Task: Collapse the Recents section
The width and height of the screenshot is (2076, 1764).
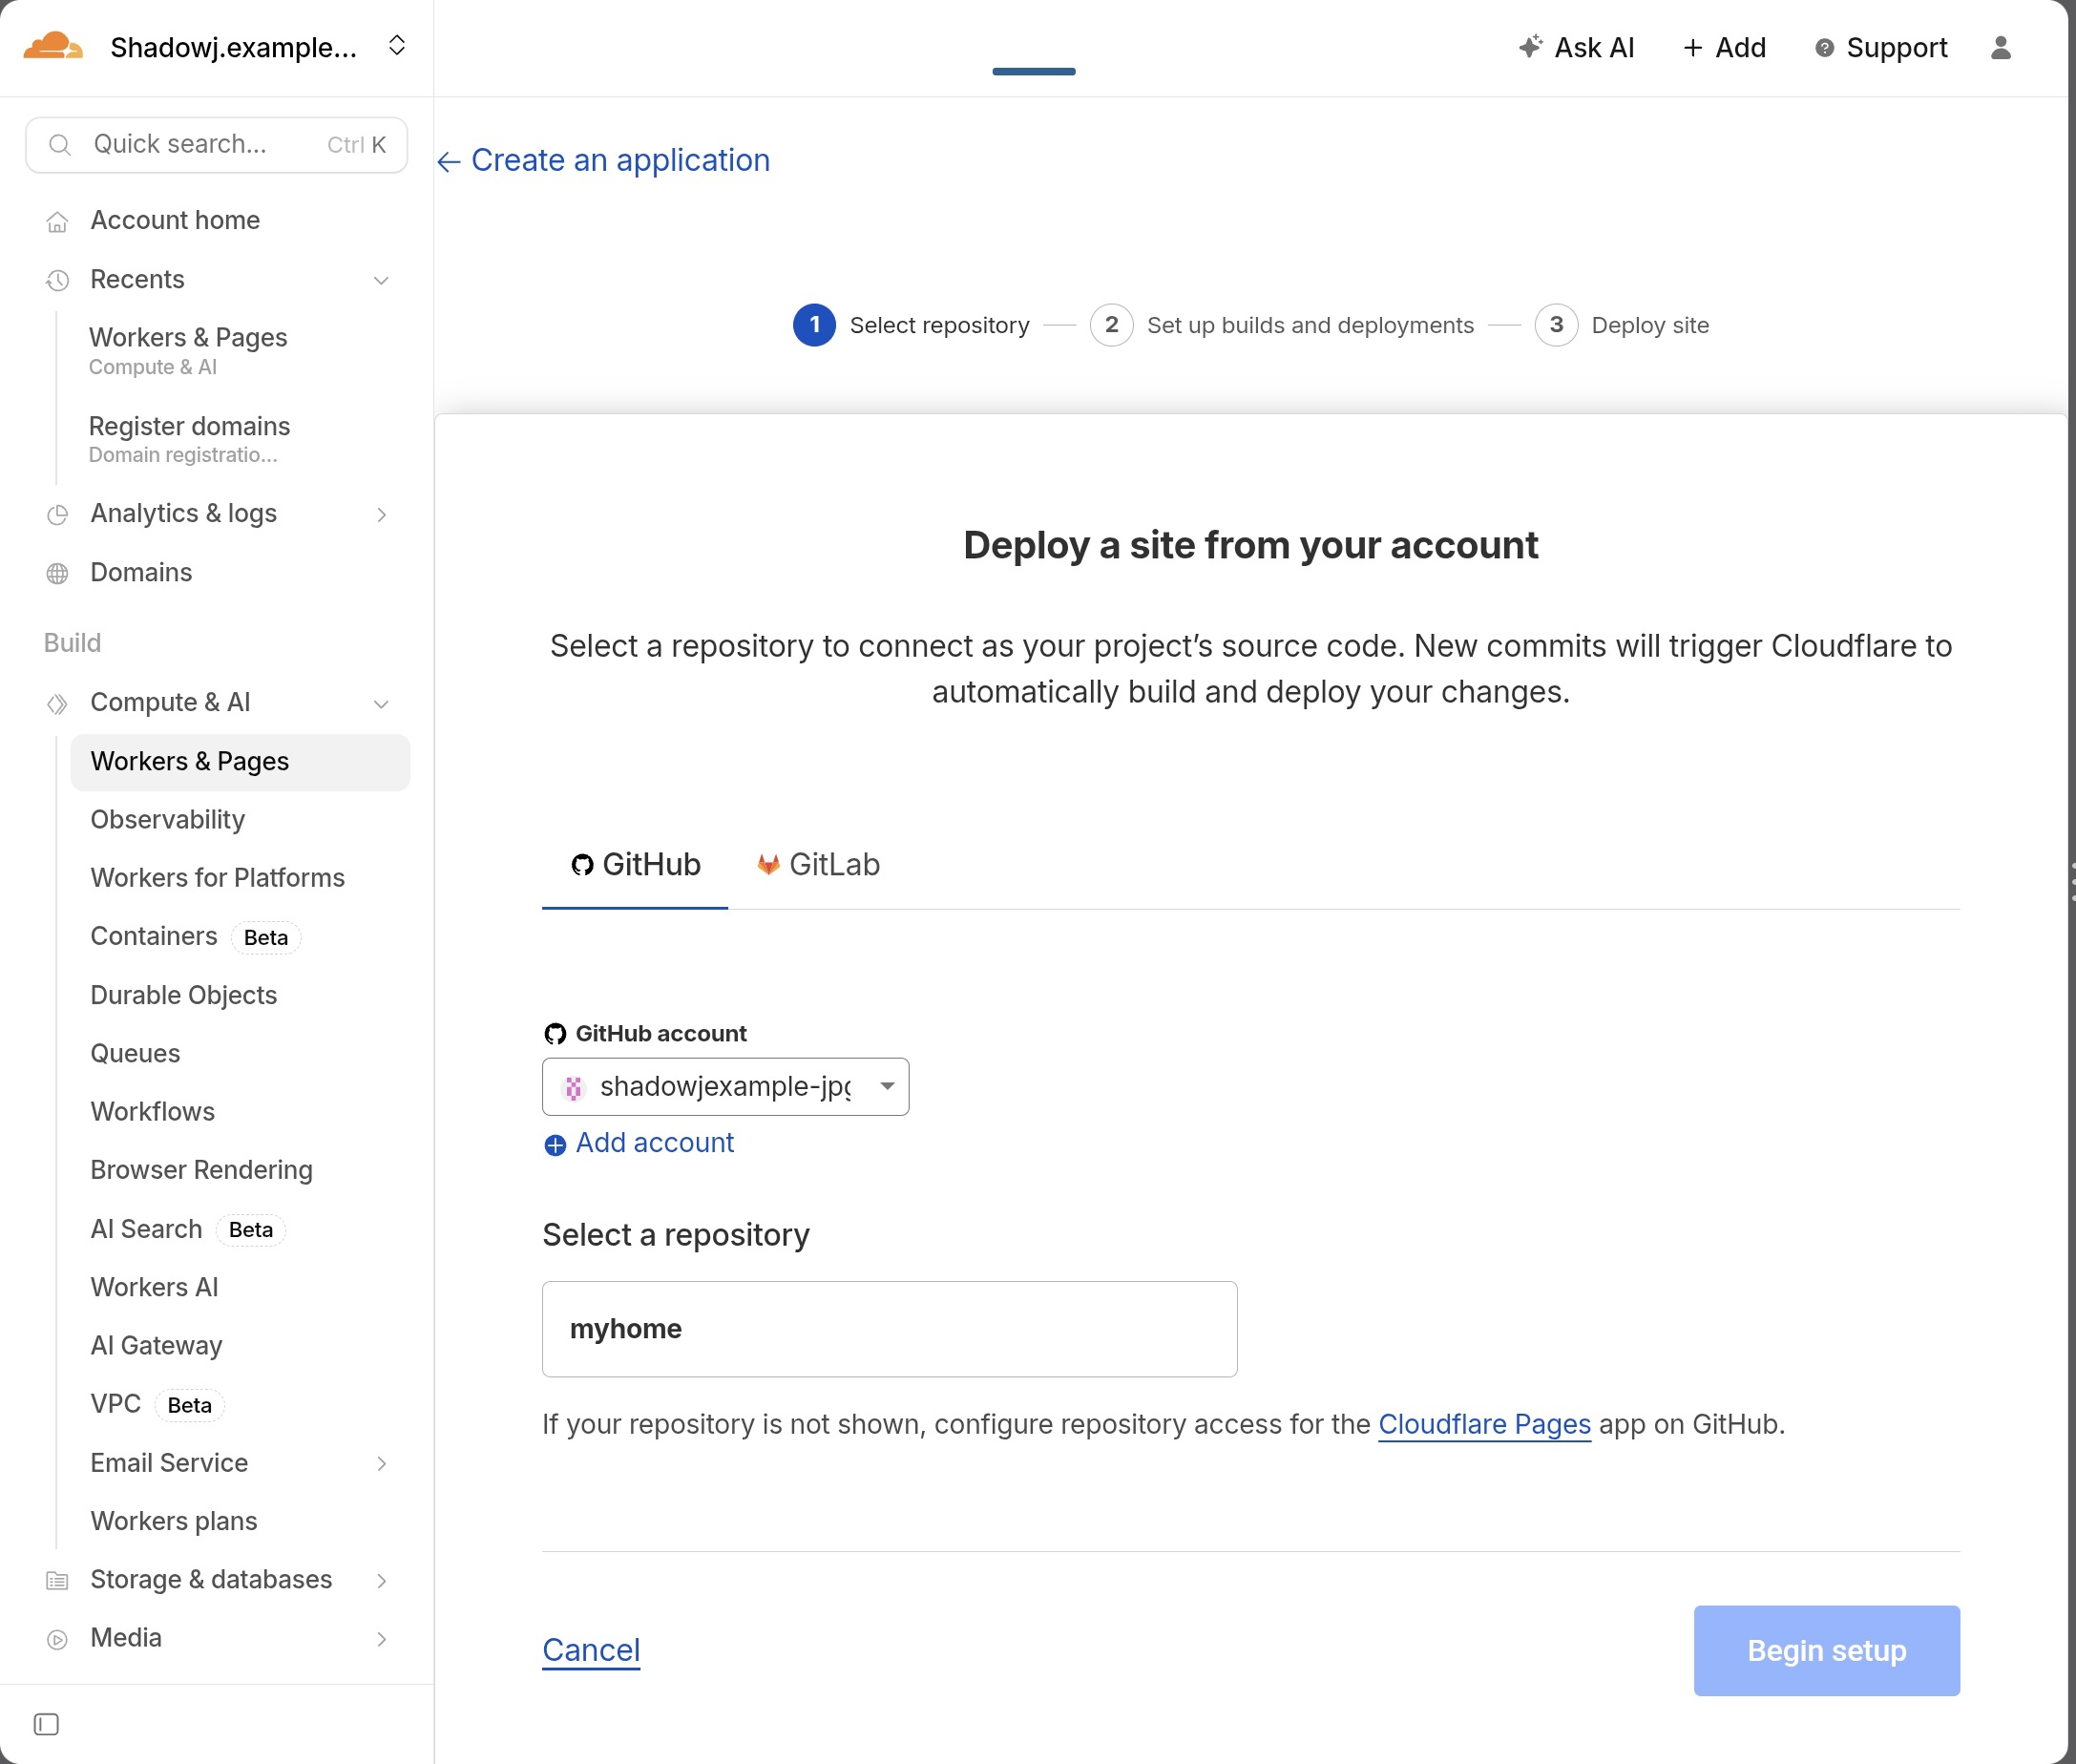Action: (381, 280)
